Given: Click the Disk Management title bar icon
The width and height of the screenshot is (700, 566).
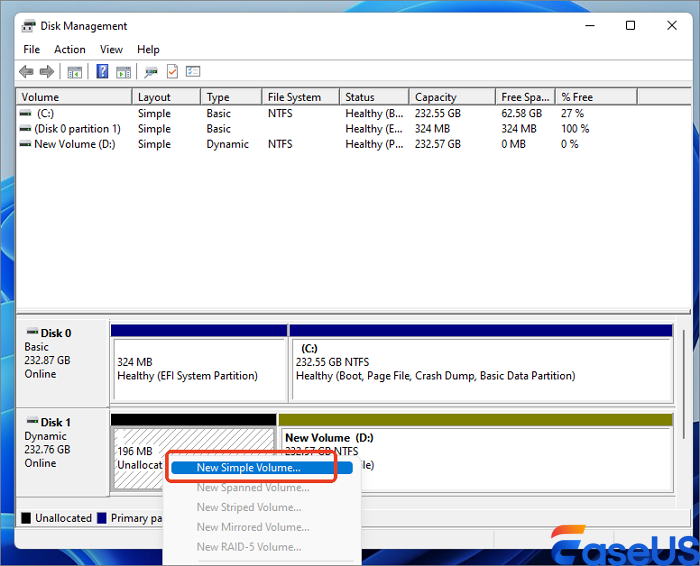Looking at the screenshot, I should 29,26.
